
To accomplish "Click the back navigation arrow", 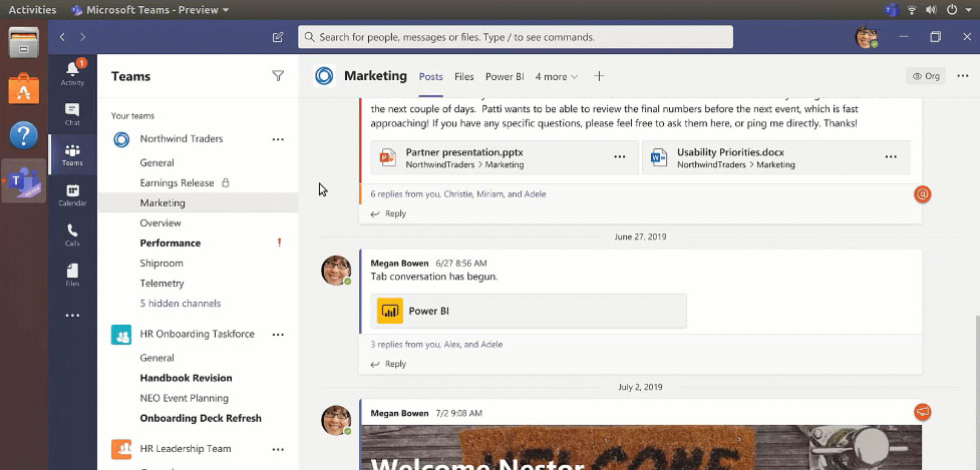I will click(62, 37).
